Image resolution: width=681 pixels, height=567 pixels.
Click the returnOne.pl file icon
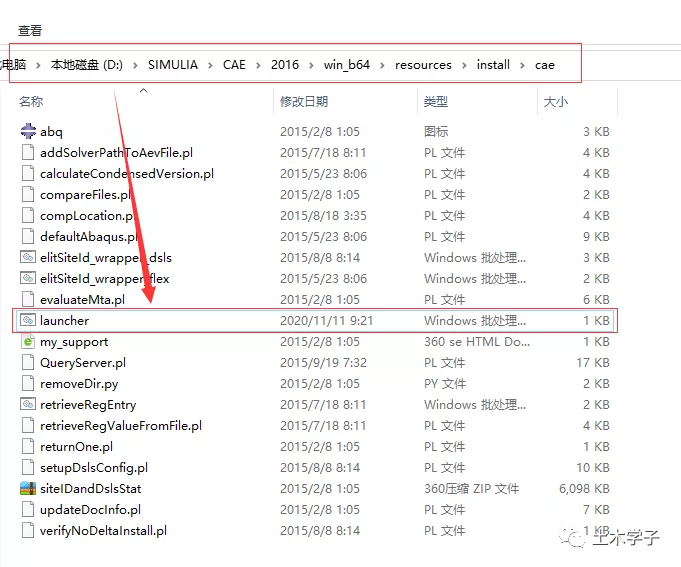28,446
